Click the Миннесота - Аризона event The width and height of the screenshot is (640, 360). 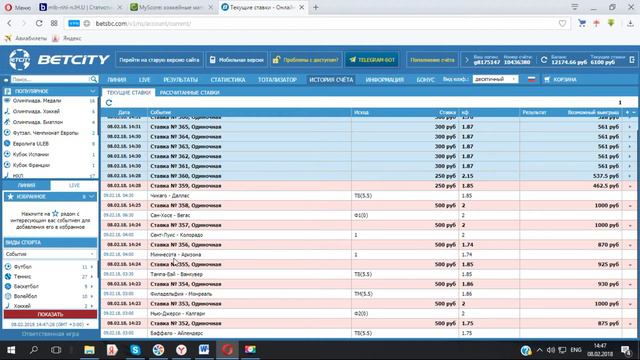click(x=176, y=254)
